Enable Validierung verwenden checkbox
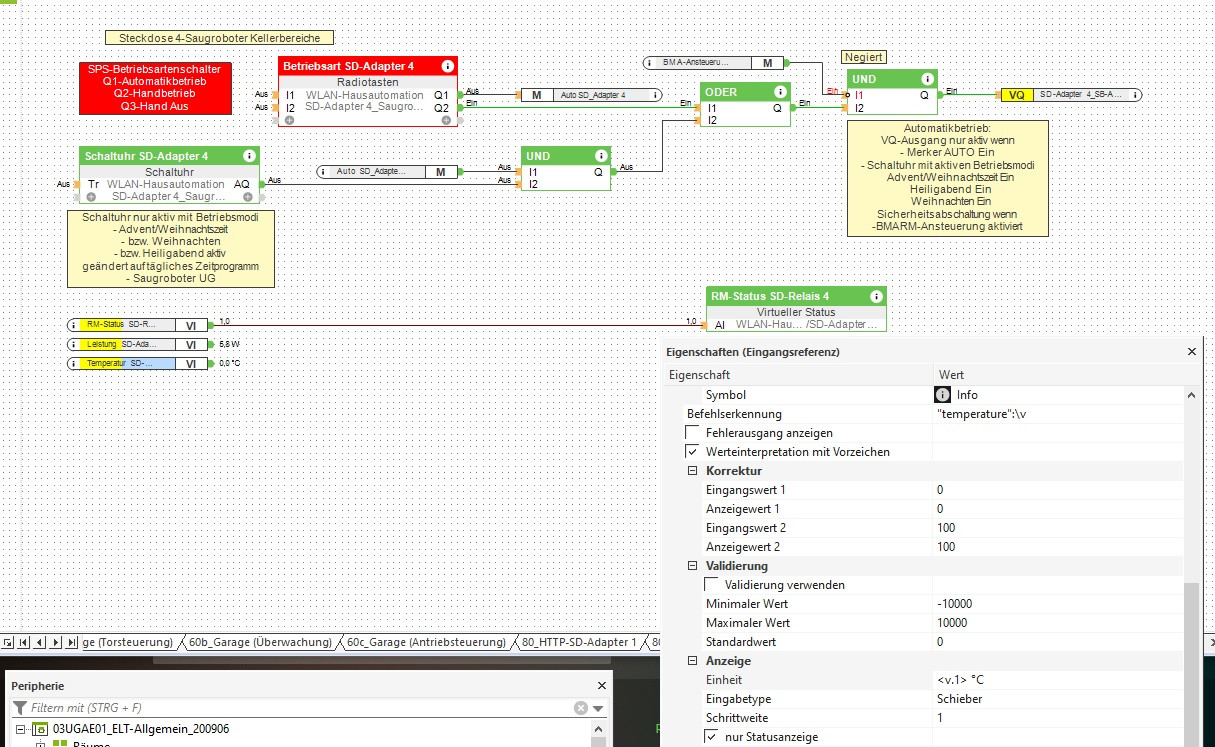 pos(711,585)
